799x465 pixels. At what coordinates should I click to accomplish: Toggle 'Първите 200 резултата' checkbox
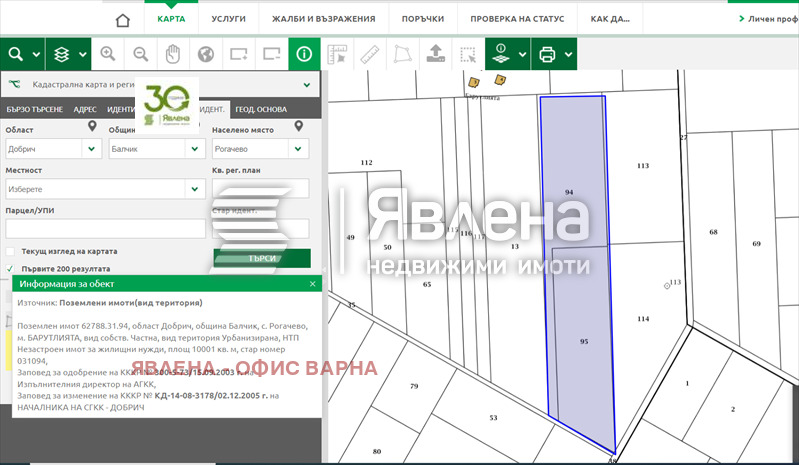point(11,269)
